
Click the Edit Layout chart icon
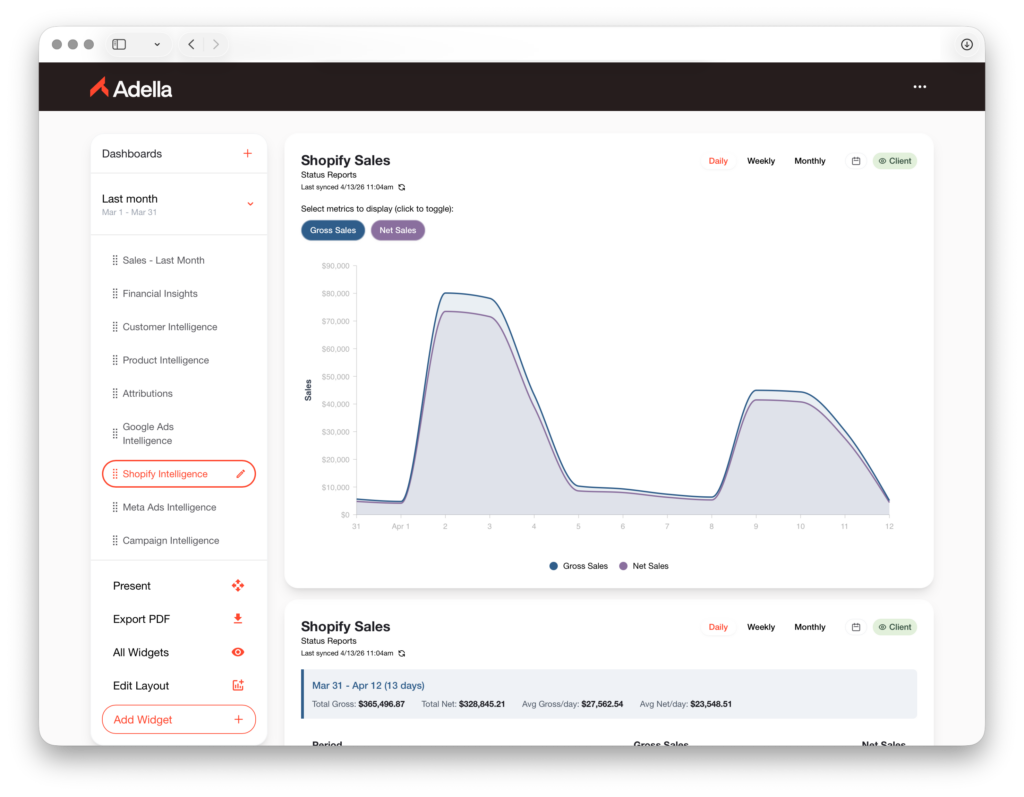pyautogui.click(x=238, y=686)
